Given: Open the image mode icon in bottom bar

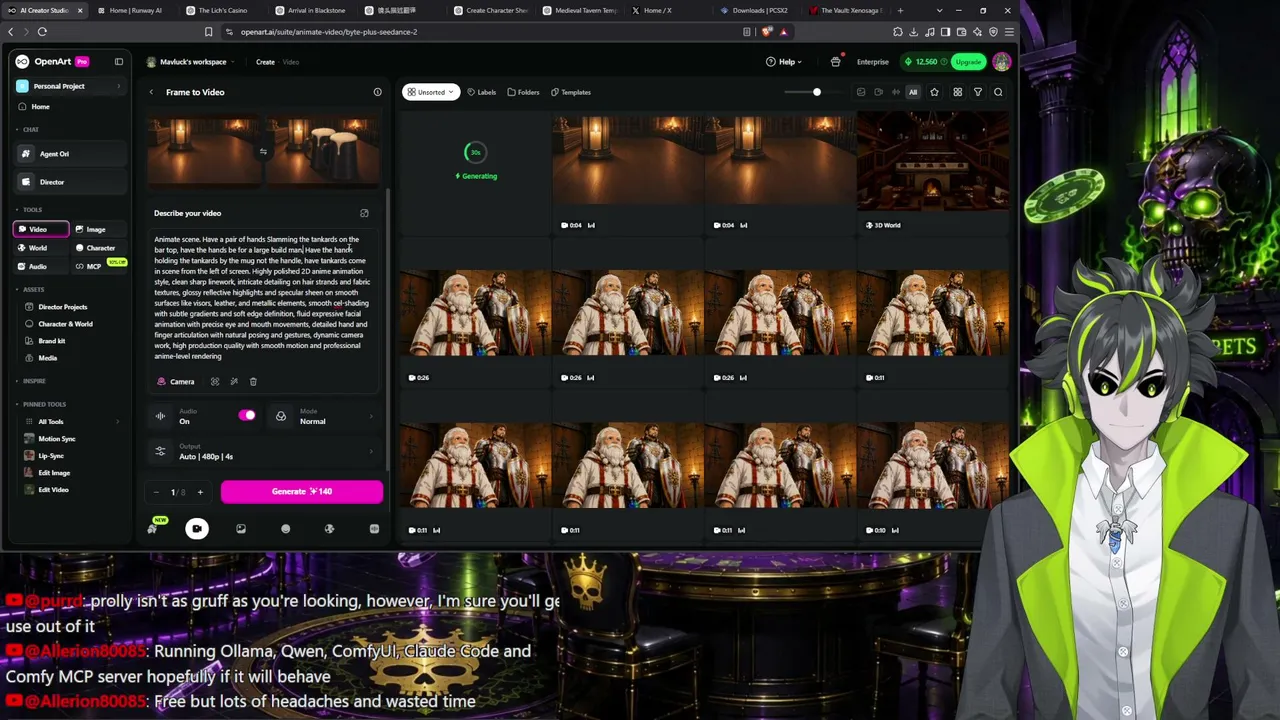Looking at the screenshot, I should click(241, 528).
